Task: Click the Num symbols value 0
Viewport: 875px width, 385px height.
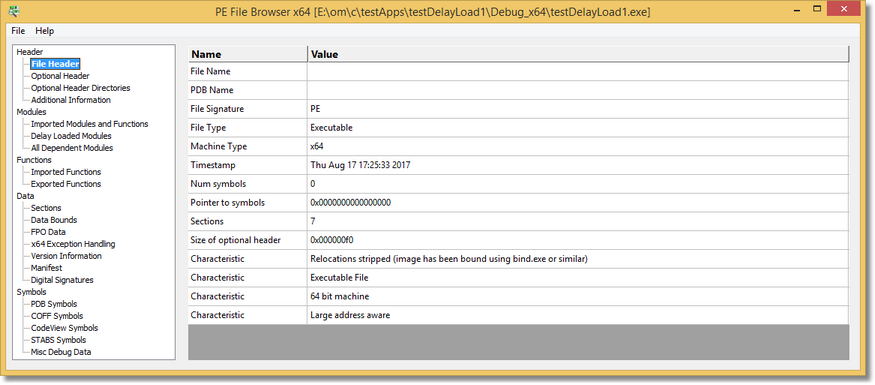Action: (313, 184)
